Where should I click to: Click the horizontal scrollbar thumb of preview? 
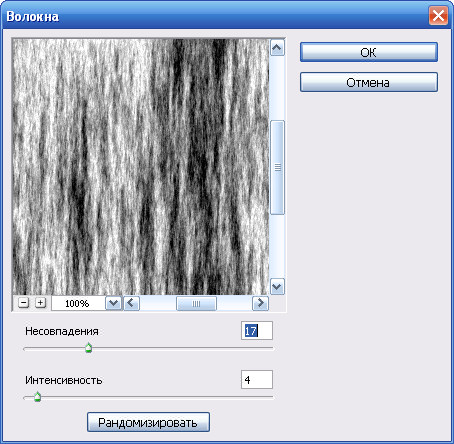pyautogui.click(x=196, y=303)
